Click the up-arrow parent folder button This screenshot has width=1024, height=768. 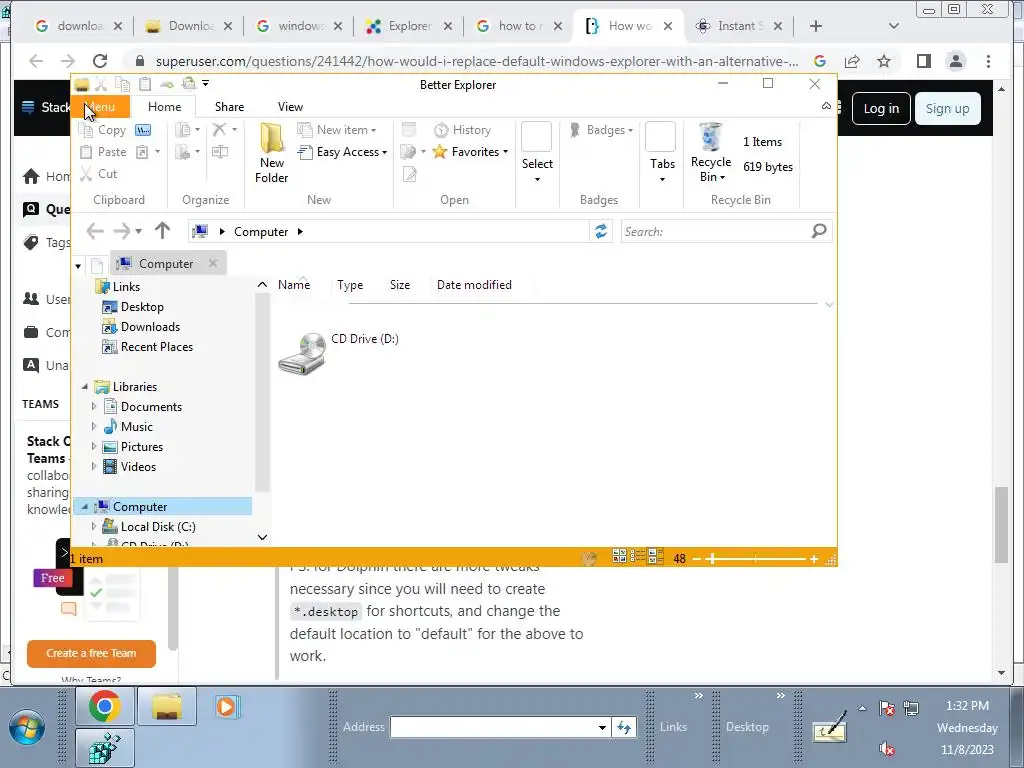[x=163, y=231]
